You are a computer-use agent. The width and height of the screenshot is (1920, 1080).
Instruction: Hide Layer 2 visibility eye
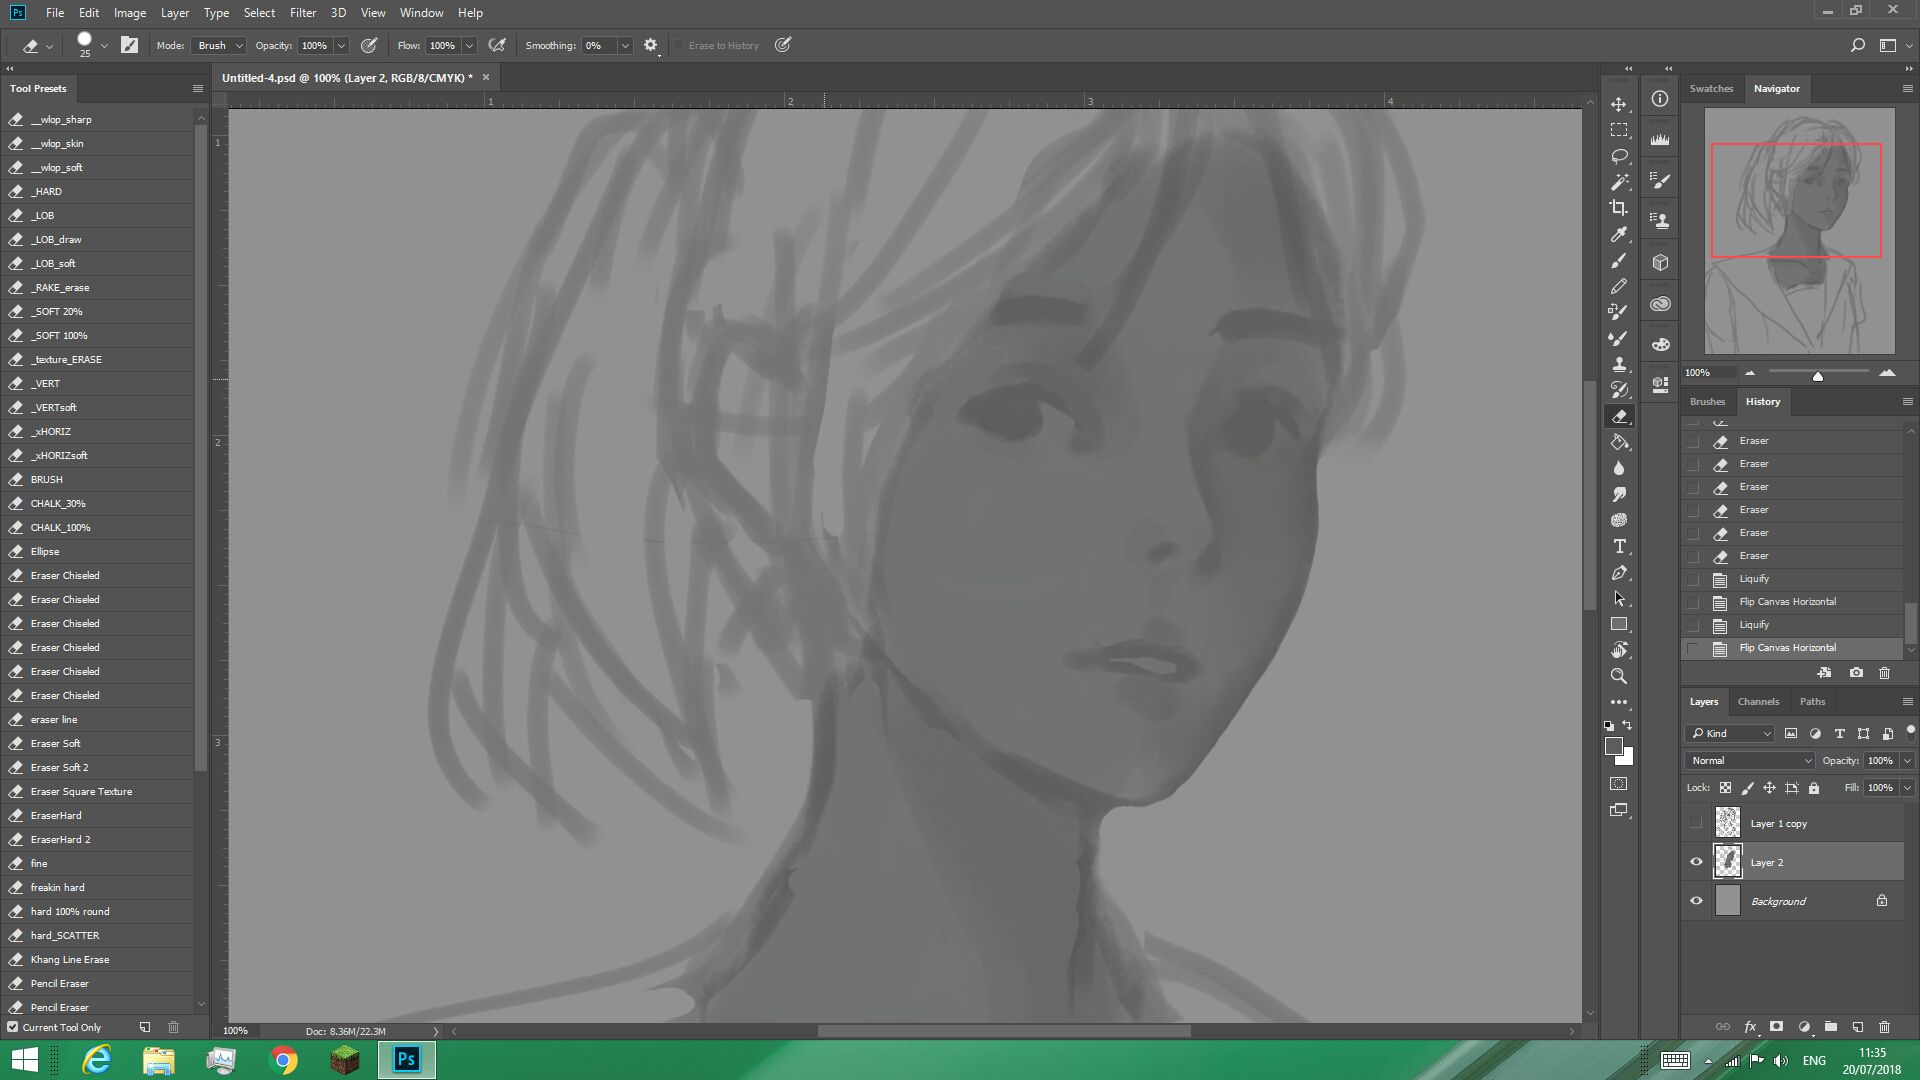1696,862
